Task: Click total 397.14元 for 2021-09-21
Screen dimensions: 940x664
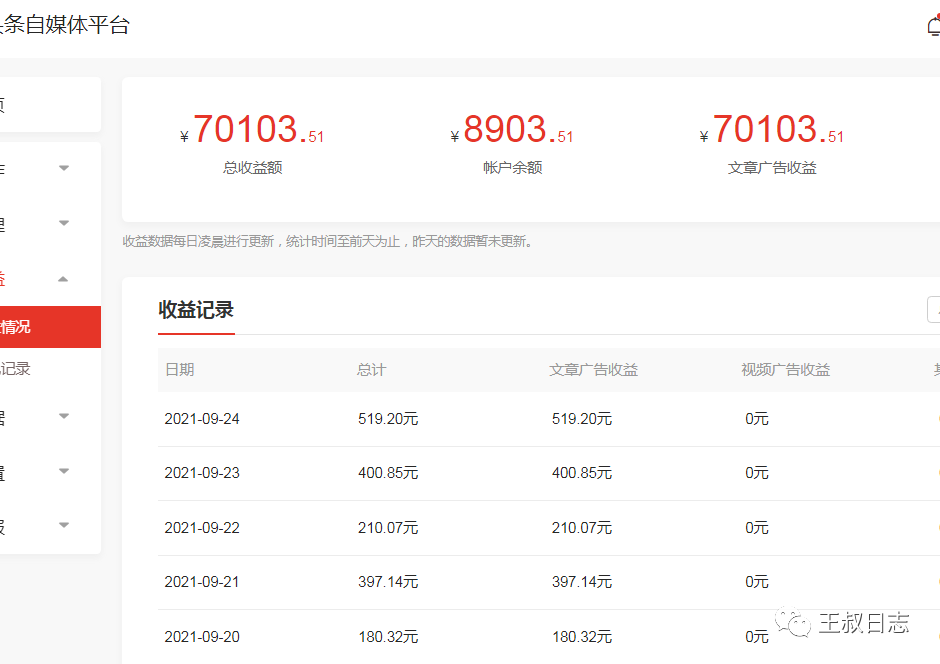Action: 388,582
